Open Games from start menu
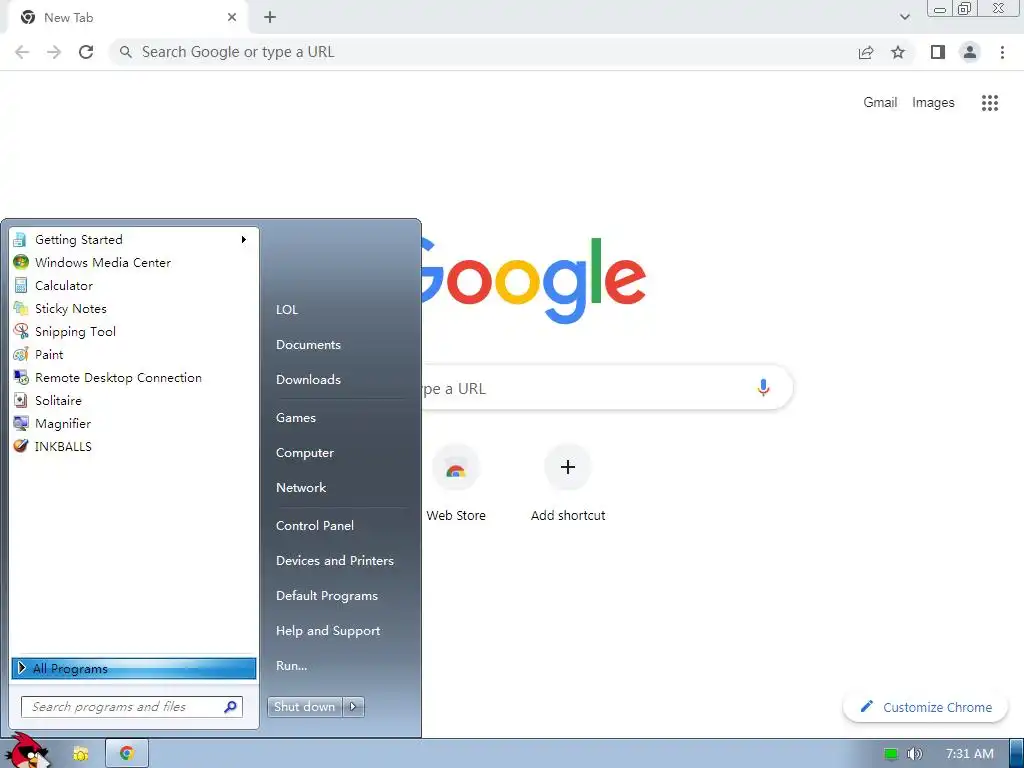Viewport: 1024px width, 768px height. tap(296, 418)
